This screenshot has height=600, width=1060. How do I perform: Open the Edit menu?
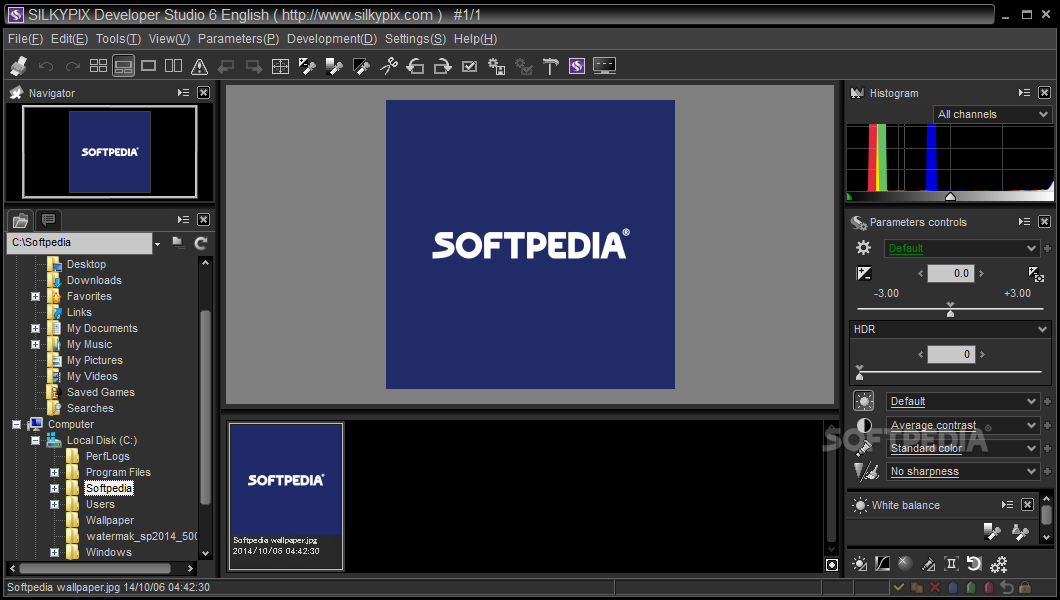click(x=69, y=39)
